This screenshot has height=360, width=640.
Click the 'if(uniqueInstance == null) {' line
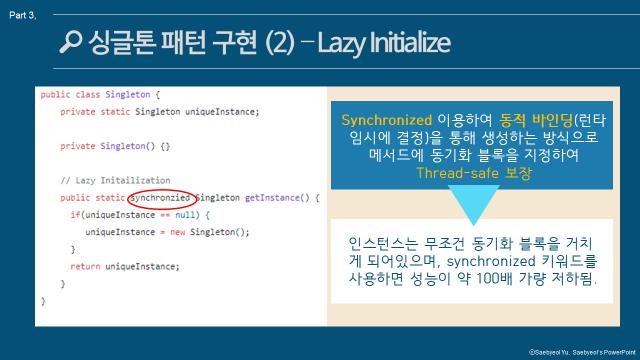(x=140, y=215)
